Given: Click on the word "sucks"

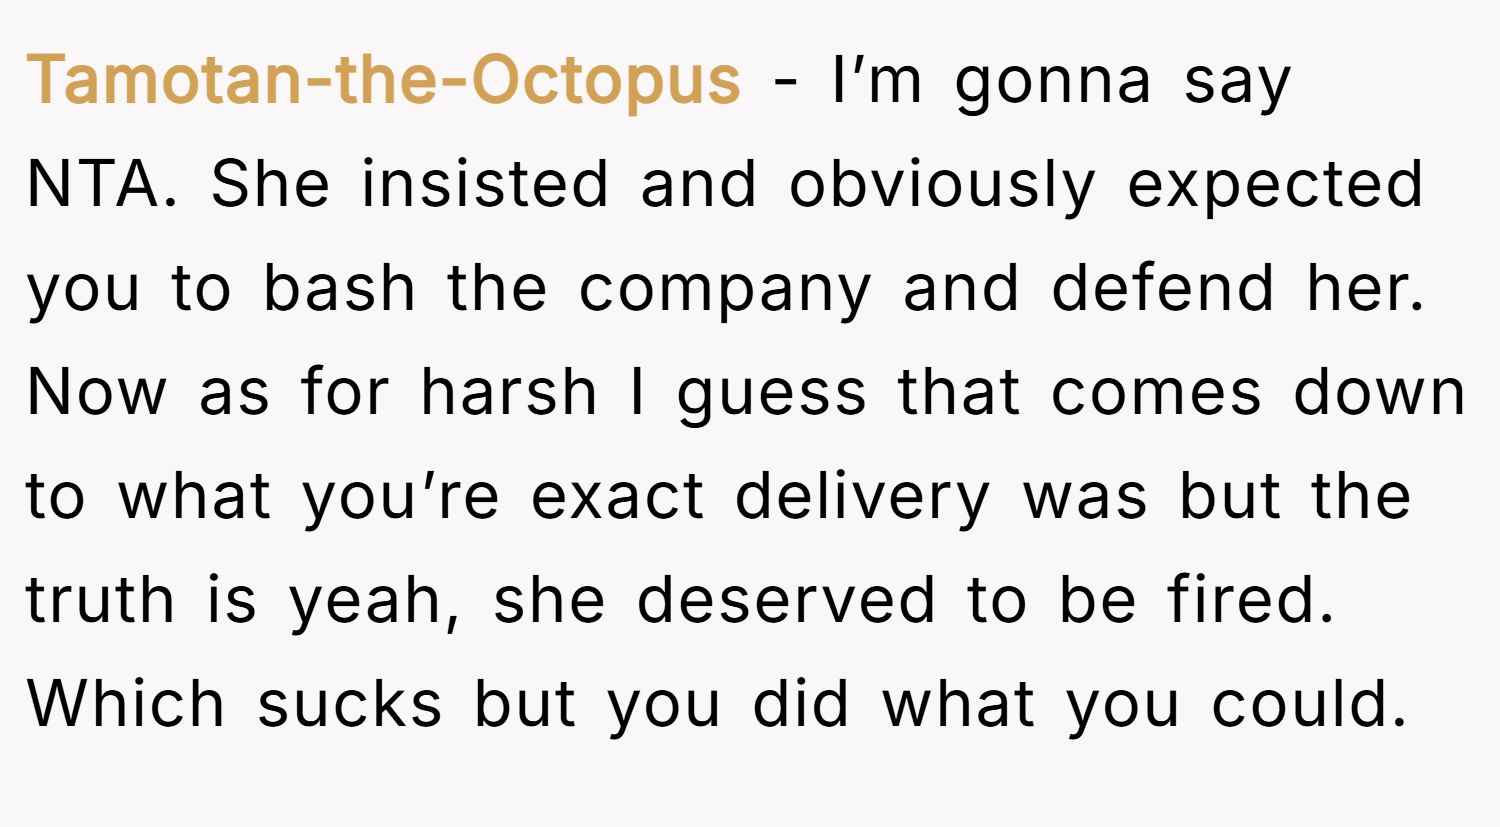Looking at the screenshot, I should coord(349,704).
